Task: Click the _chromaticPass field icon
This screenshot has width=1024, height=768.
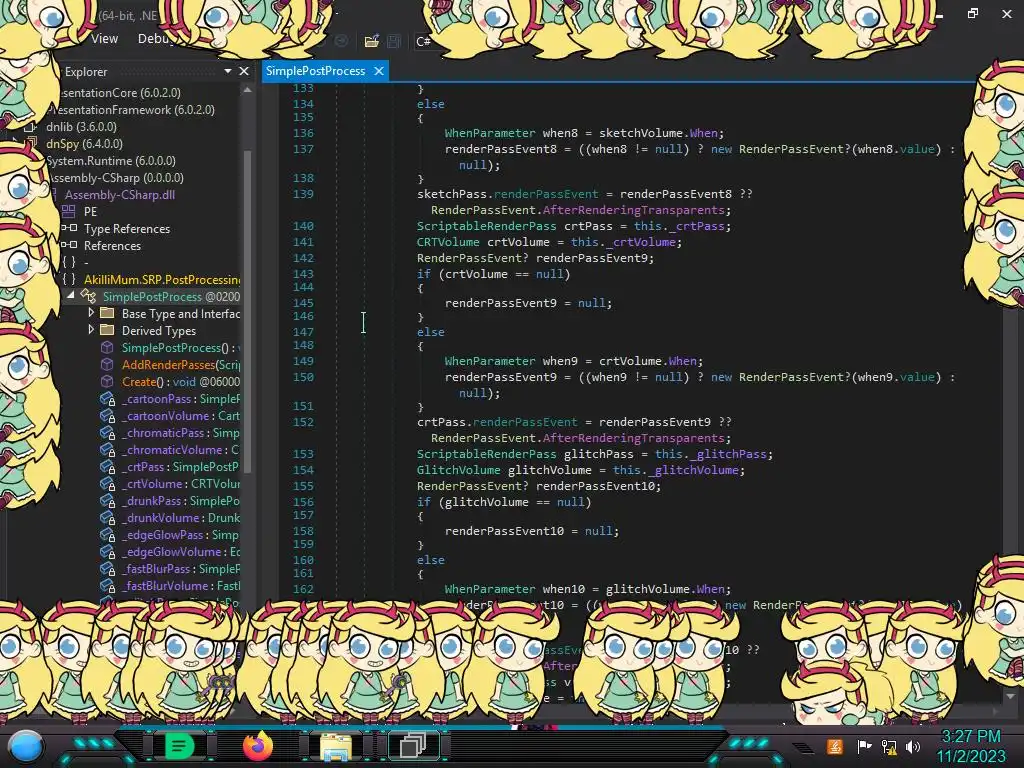Action: (x=107, y=433)
